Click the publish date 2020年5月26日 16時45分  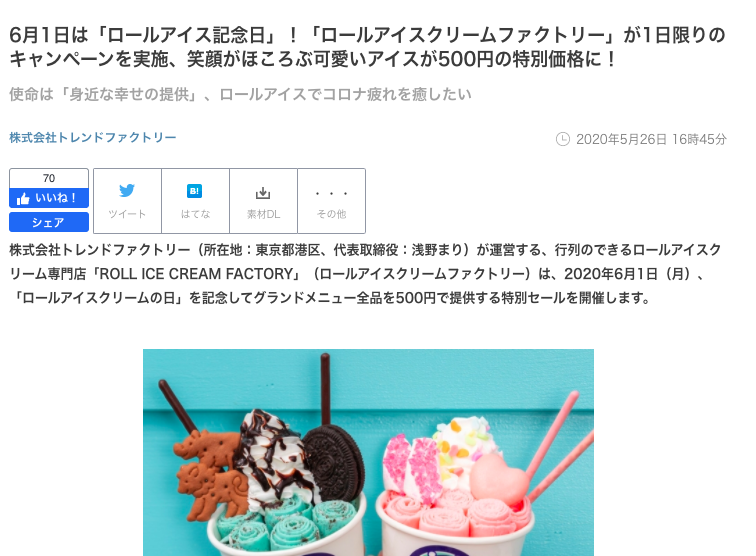pyautogui.click(x=651, y=139)
